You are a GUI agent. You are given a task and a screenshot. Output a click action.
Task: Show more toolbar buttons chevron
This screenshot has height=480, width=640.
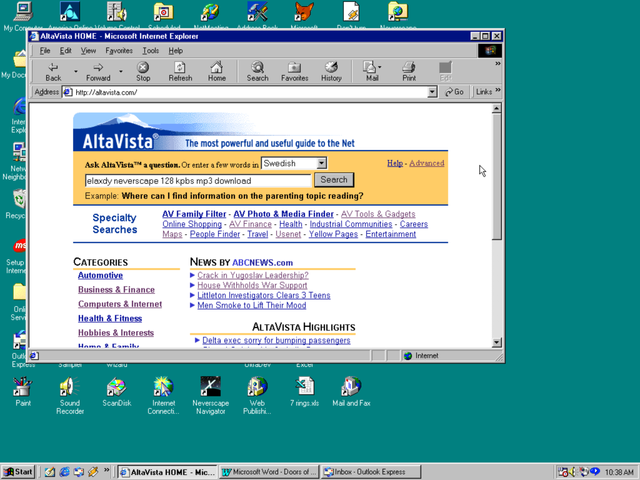498,64
